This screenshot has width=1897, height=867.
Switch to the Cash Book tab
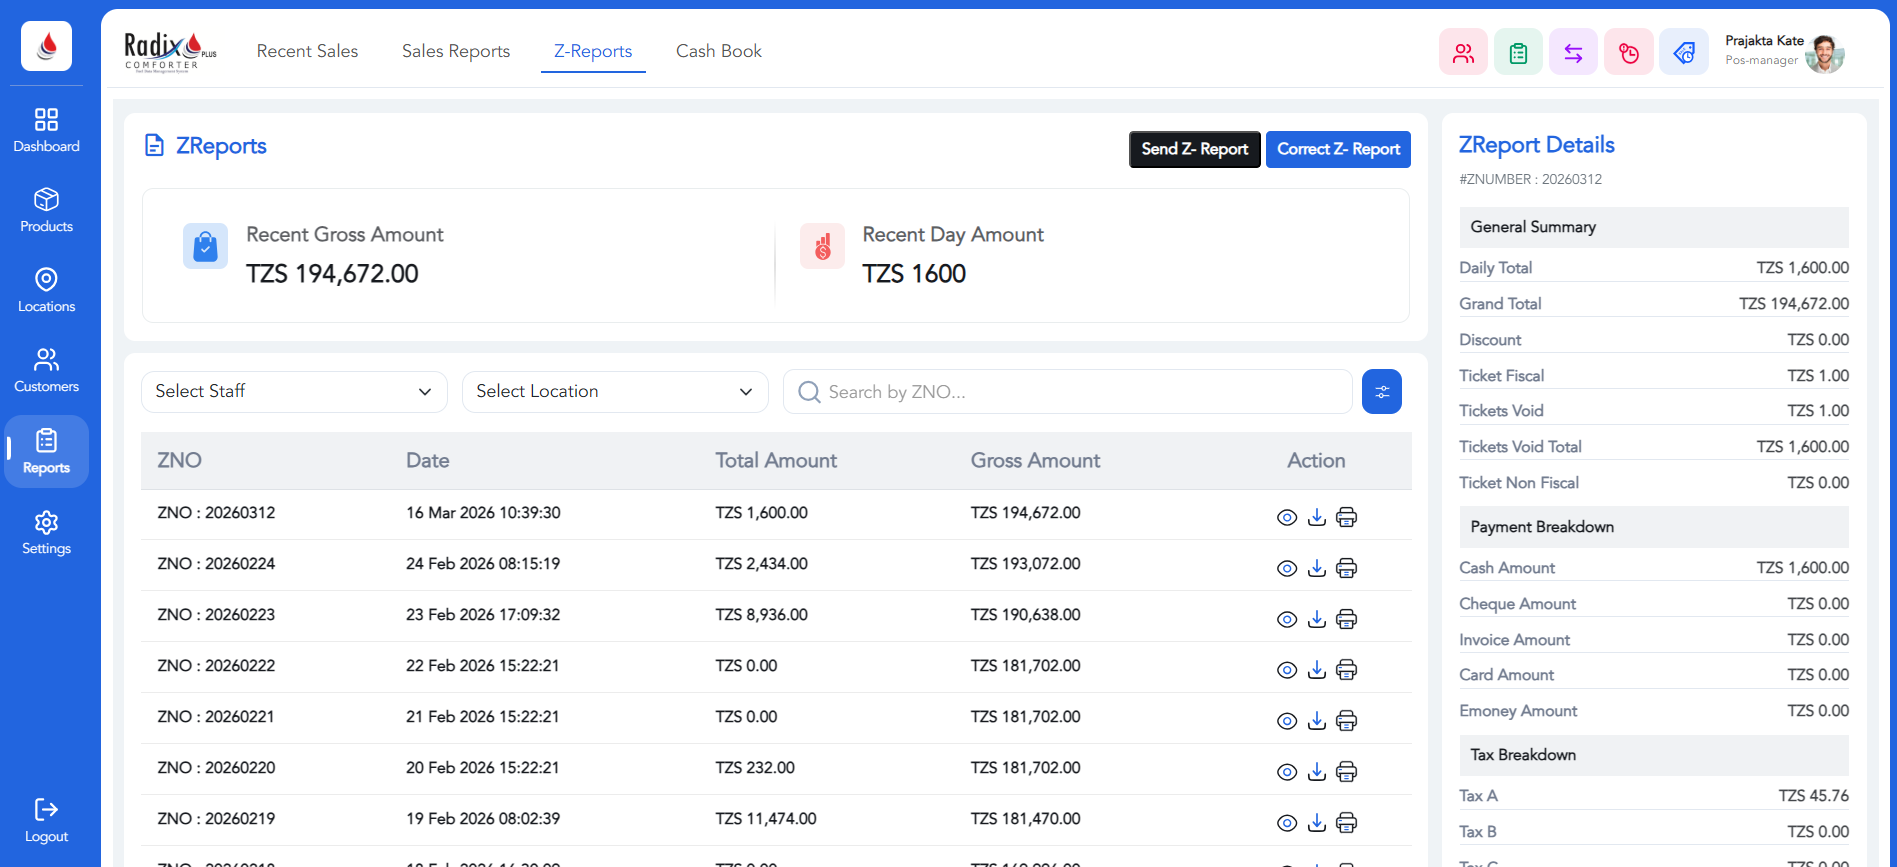718,51
